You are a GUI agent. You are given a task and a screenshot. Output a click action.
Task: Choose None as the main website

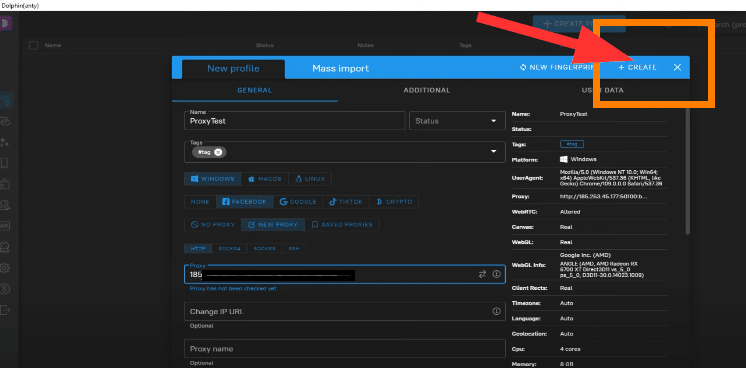coord(200,202)
